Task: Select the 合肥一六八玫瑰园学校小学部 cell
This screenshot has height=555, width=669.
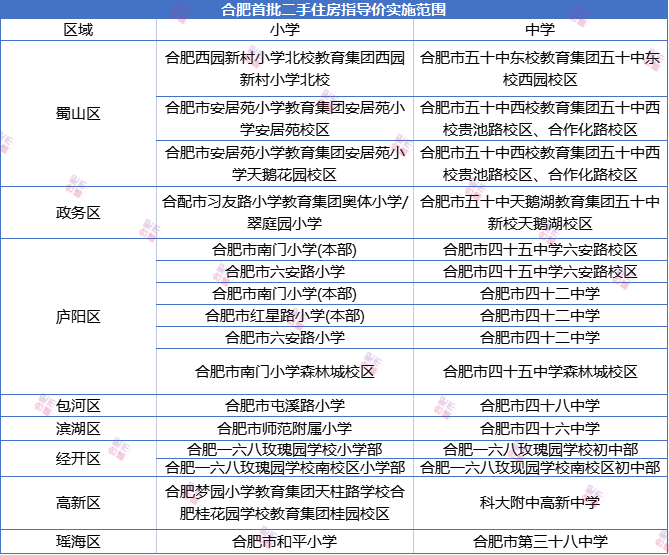Action: tap(285, 450)
